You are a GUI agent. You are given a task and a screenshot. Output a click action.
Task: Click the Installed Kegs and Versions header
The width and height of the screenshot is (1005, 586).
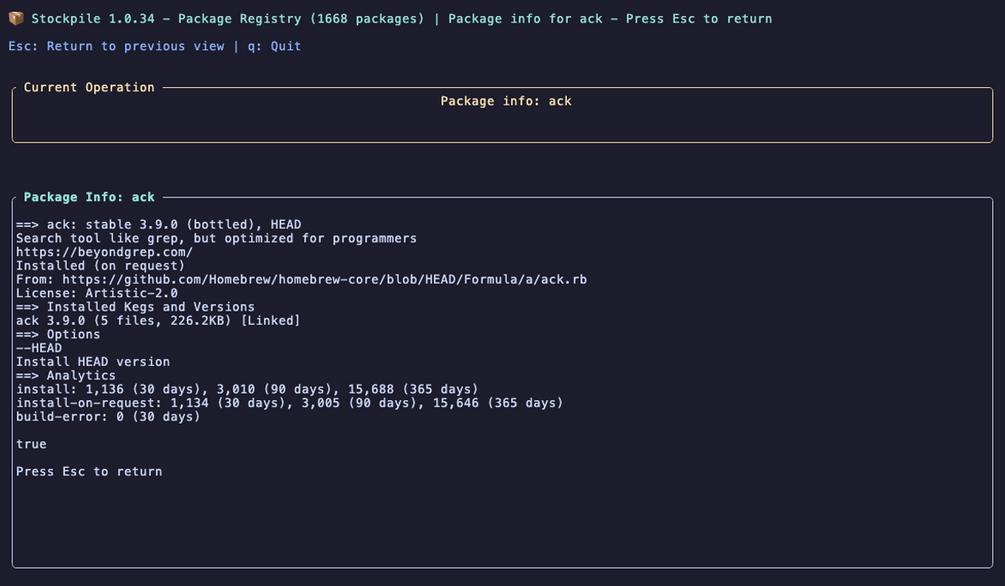(135, 307)
